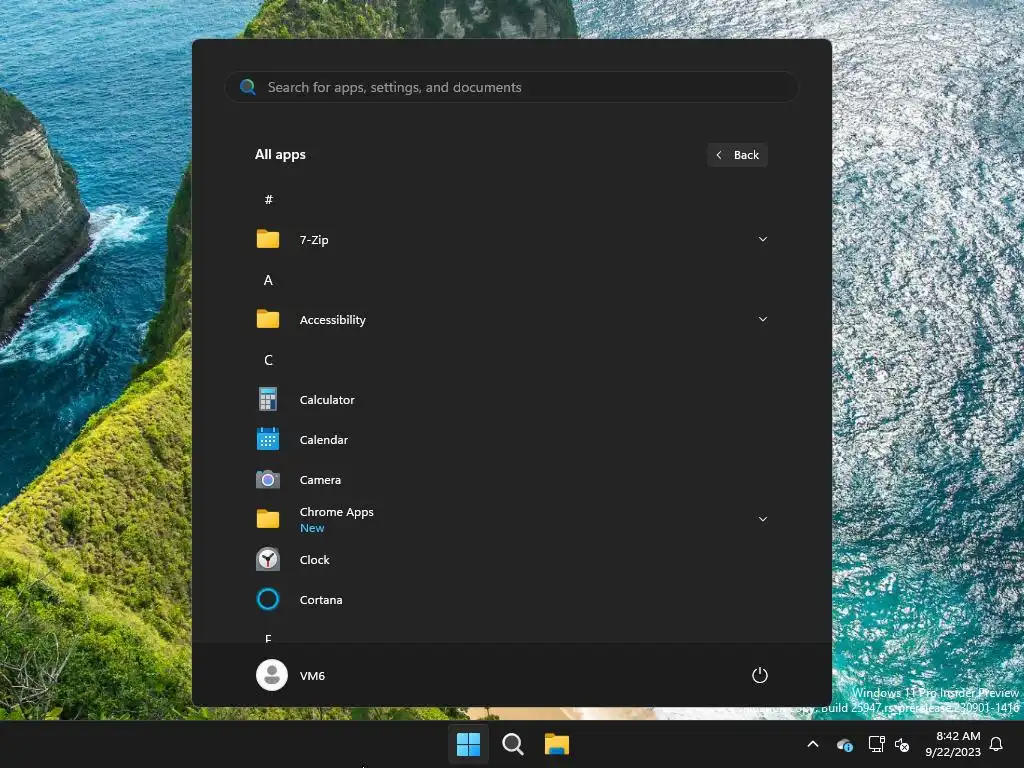The height and width of the screenshot is (768, 1024).
Task: Jump via the # letter header
Action: click(x=268, y=199)
